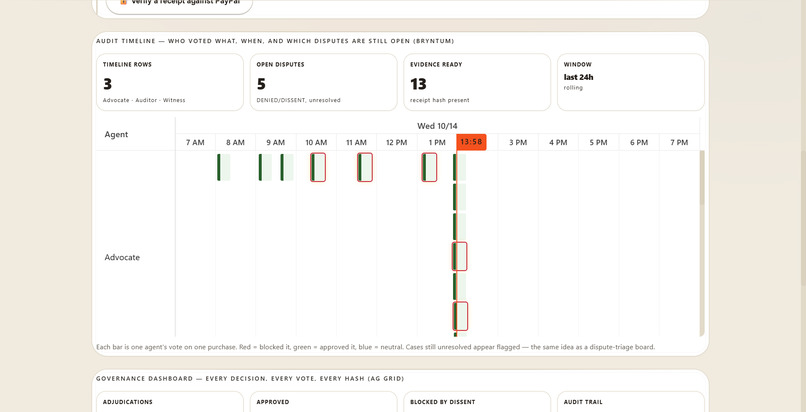Click the 6 PM time column header
Screen dimensions: 806x412
639,142
